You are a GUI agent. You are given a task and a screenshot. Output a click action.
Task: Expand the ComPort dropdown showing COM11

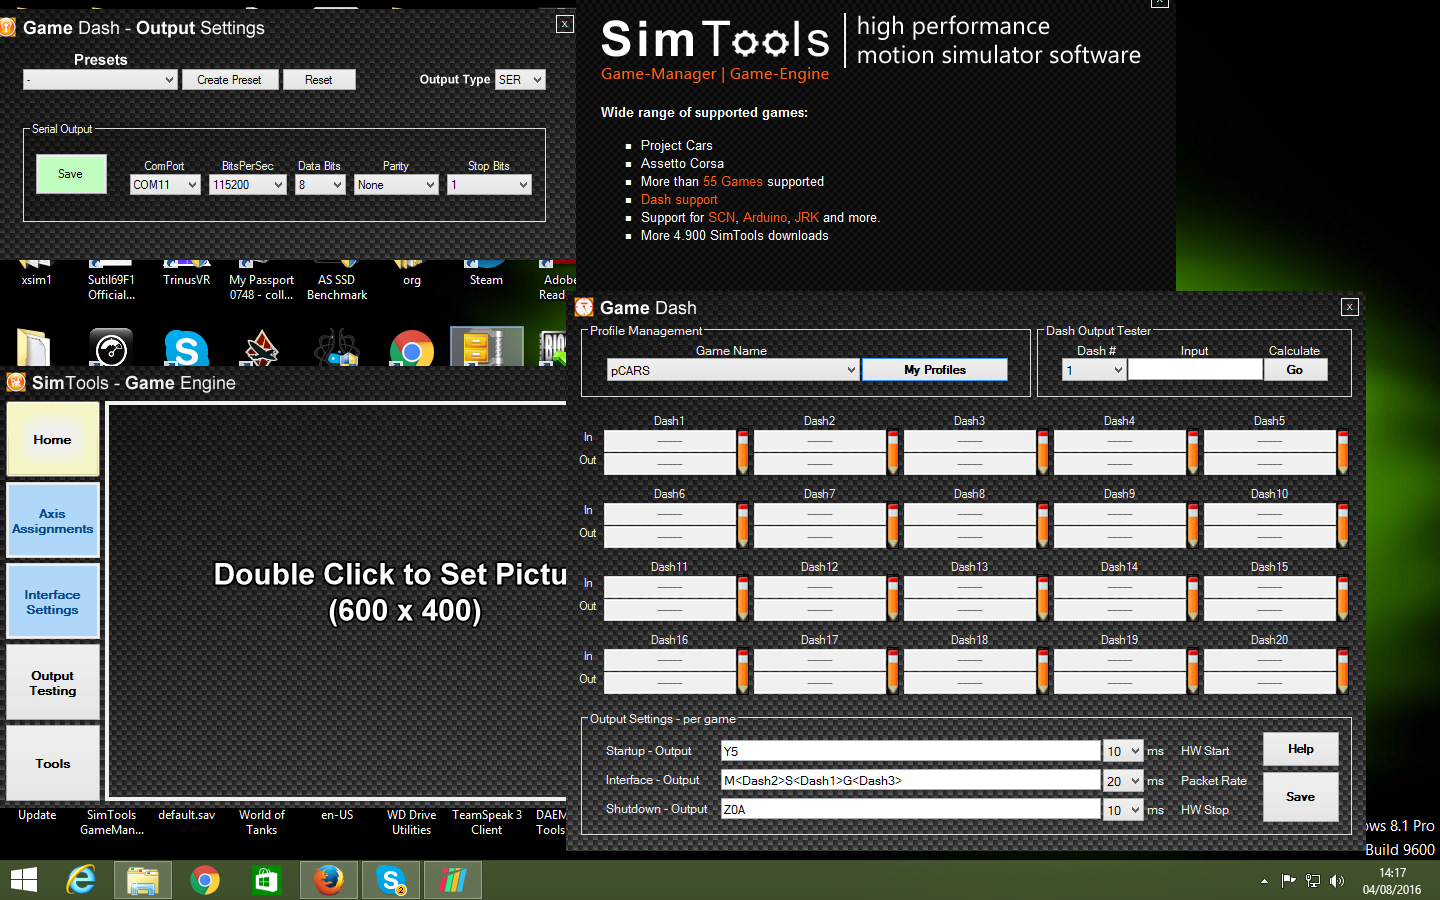(x=165, y=184)
